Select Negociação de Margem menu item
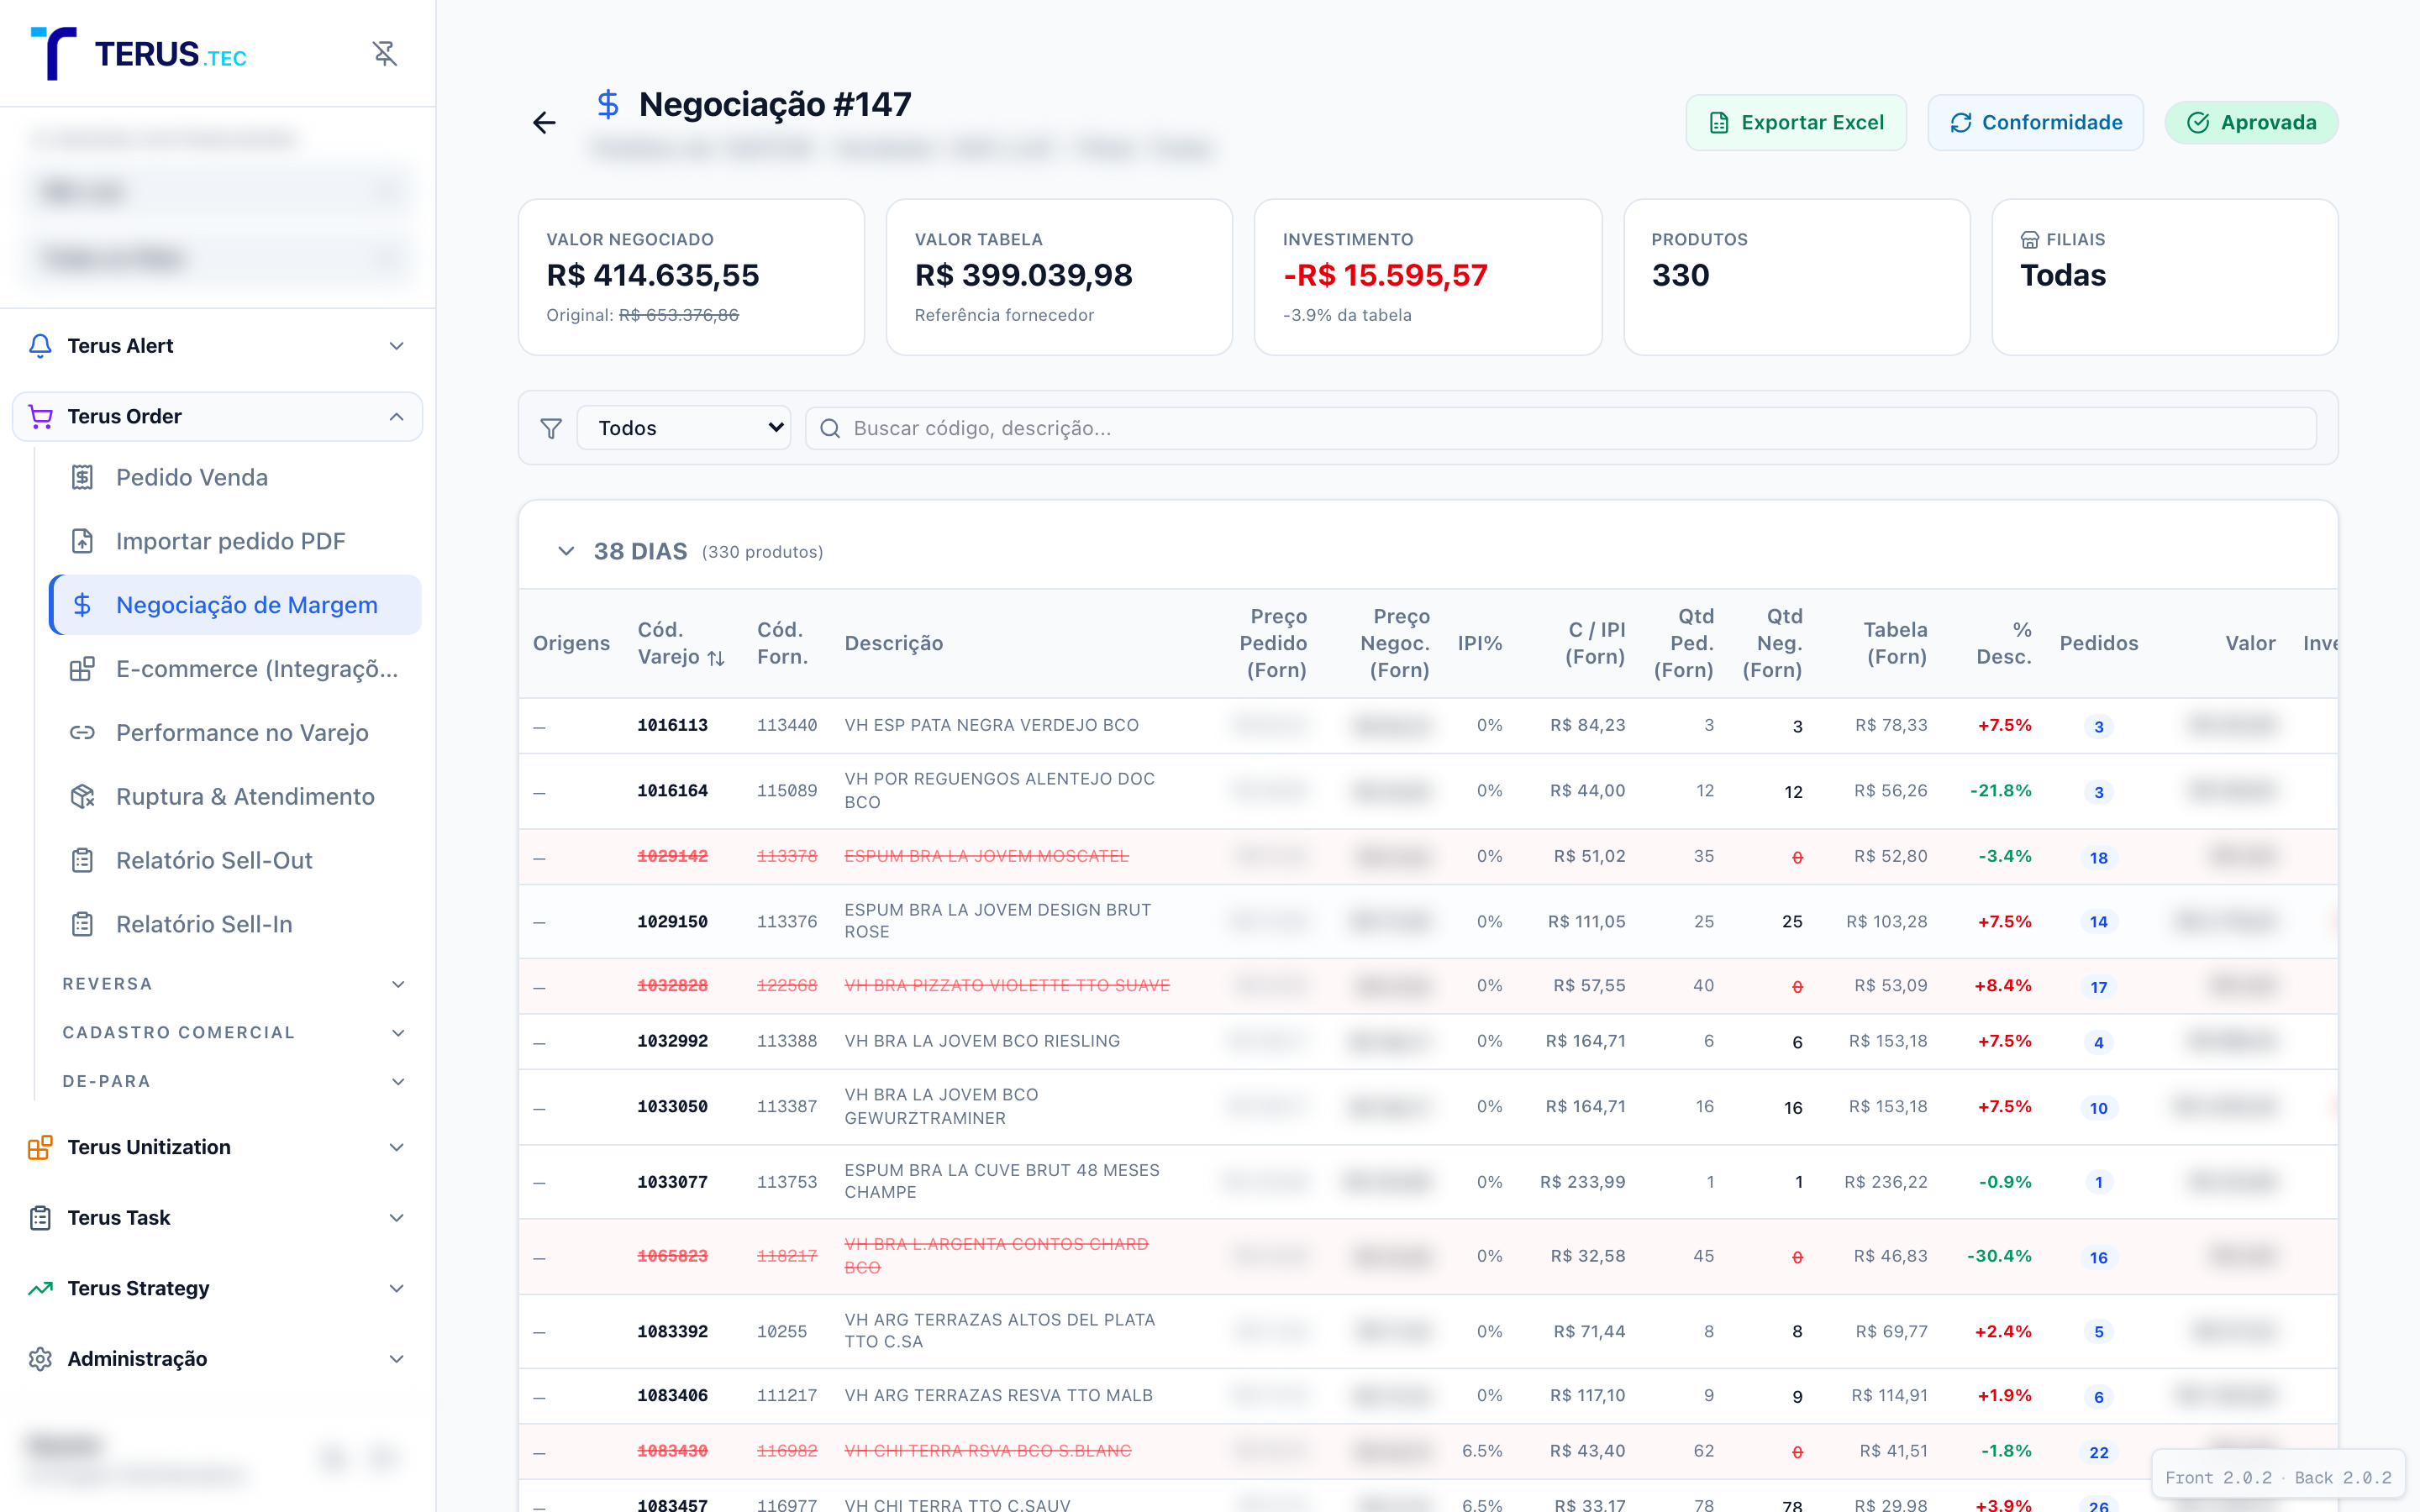Screen dimensions: 2420x1512 236,605
